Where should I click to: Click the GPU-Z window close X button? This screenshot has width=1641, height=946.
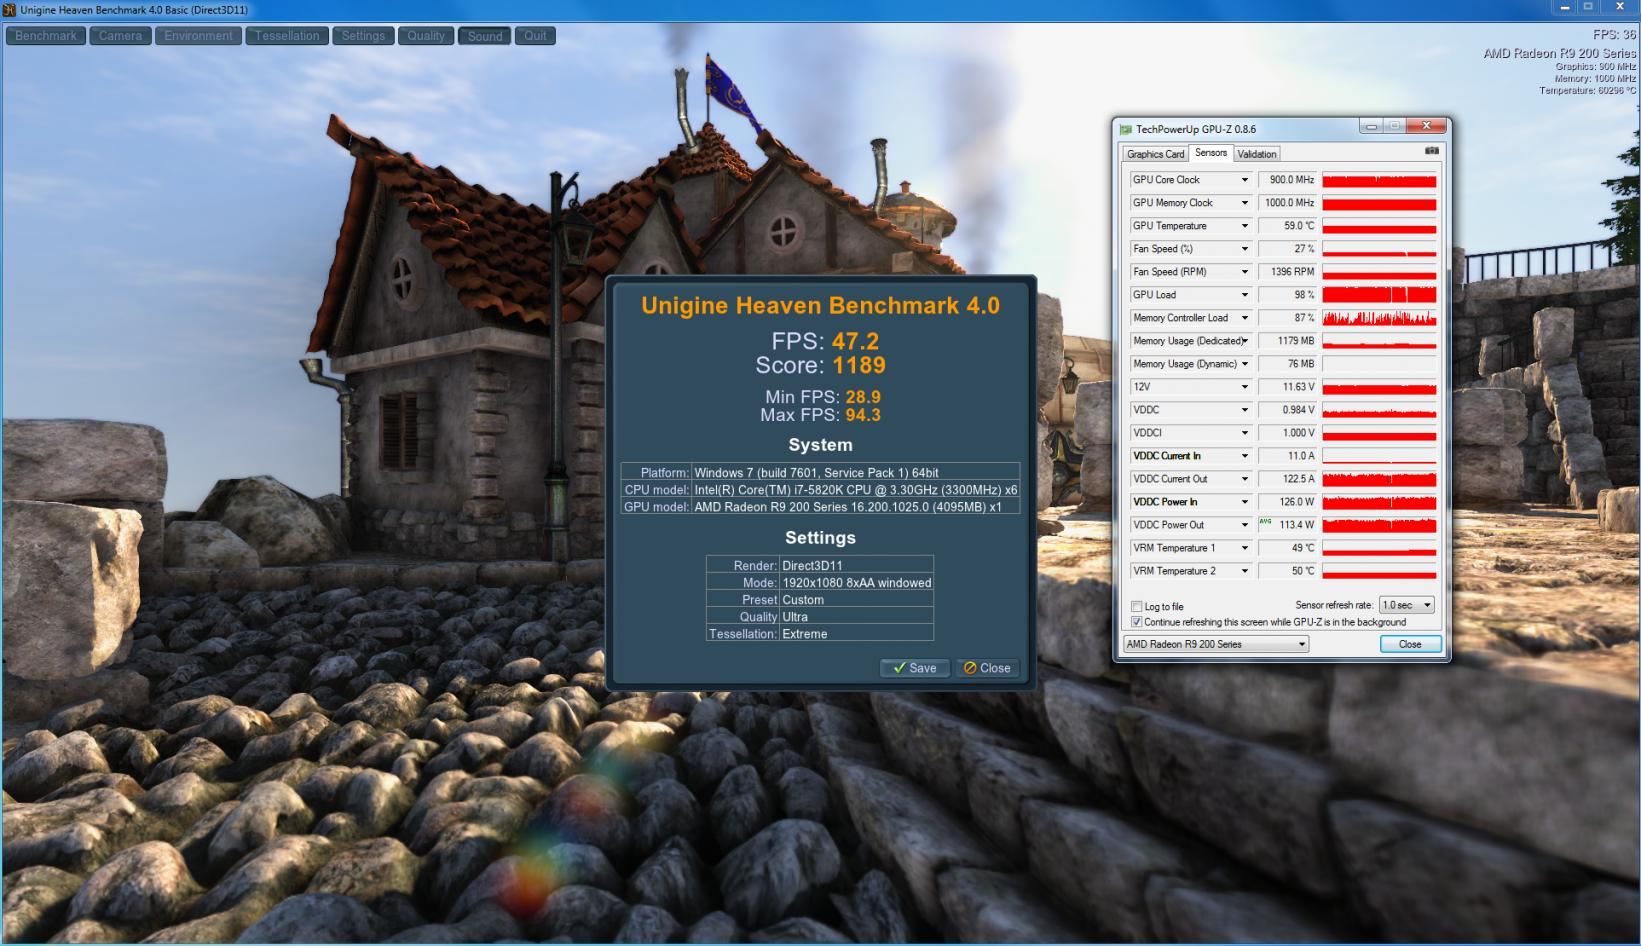(x=1426, y=126)
